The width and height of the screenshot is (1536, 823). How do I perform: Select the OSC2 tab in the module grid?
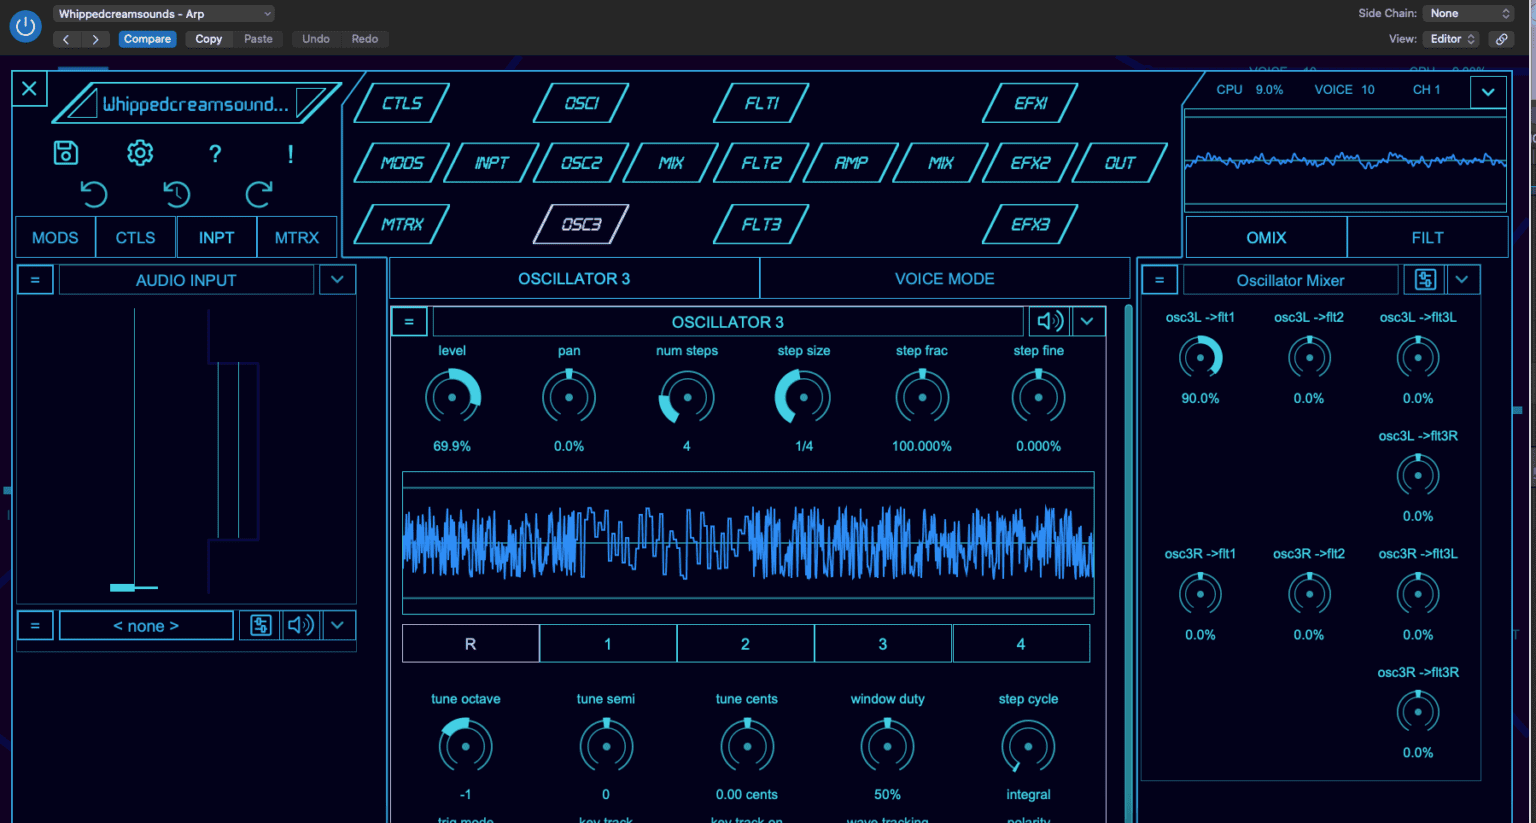click(580, 162)
